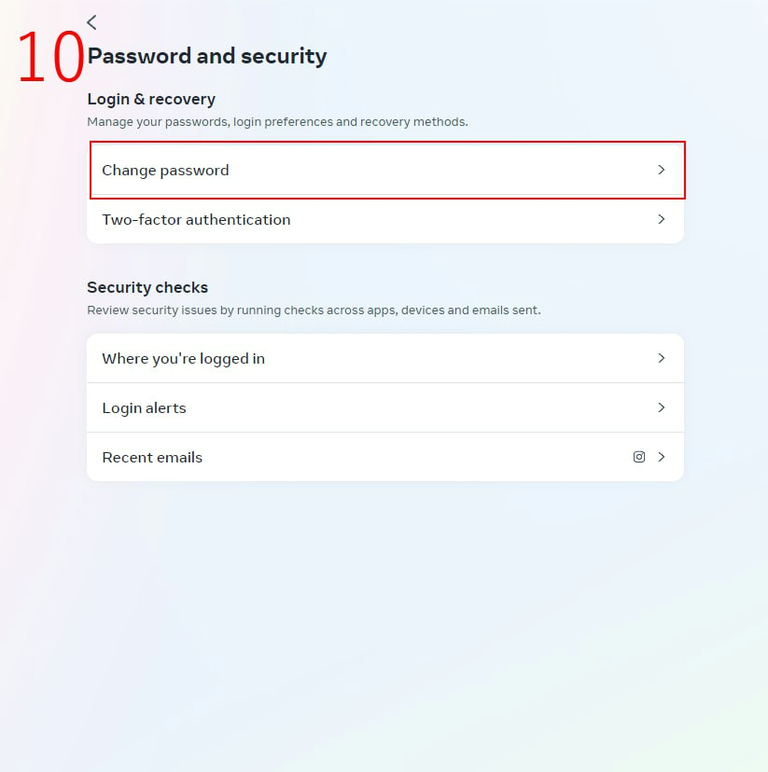Click the red number 10 annotation
768x772 pixels.
49,57
